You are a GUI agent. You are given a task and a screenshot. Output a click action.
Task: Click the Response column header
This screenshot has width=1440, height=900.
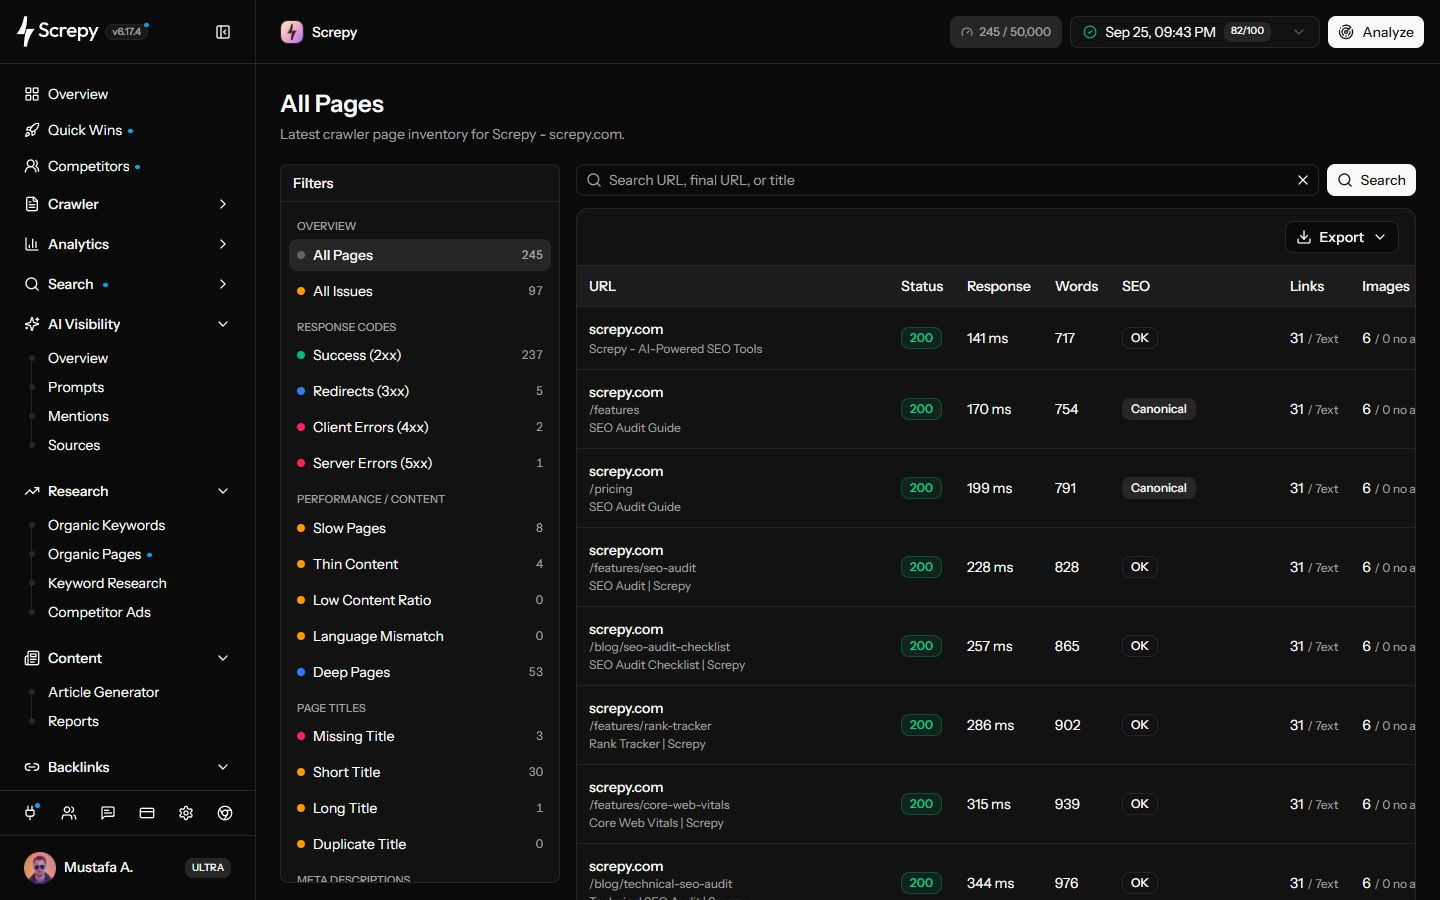pyautogui.click(x=998, y=286)
